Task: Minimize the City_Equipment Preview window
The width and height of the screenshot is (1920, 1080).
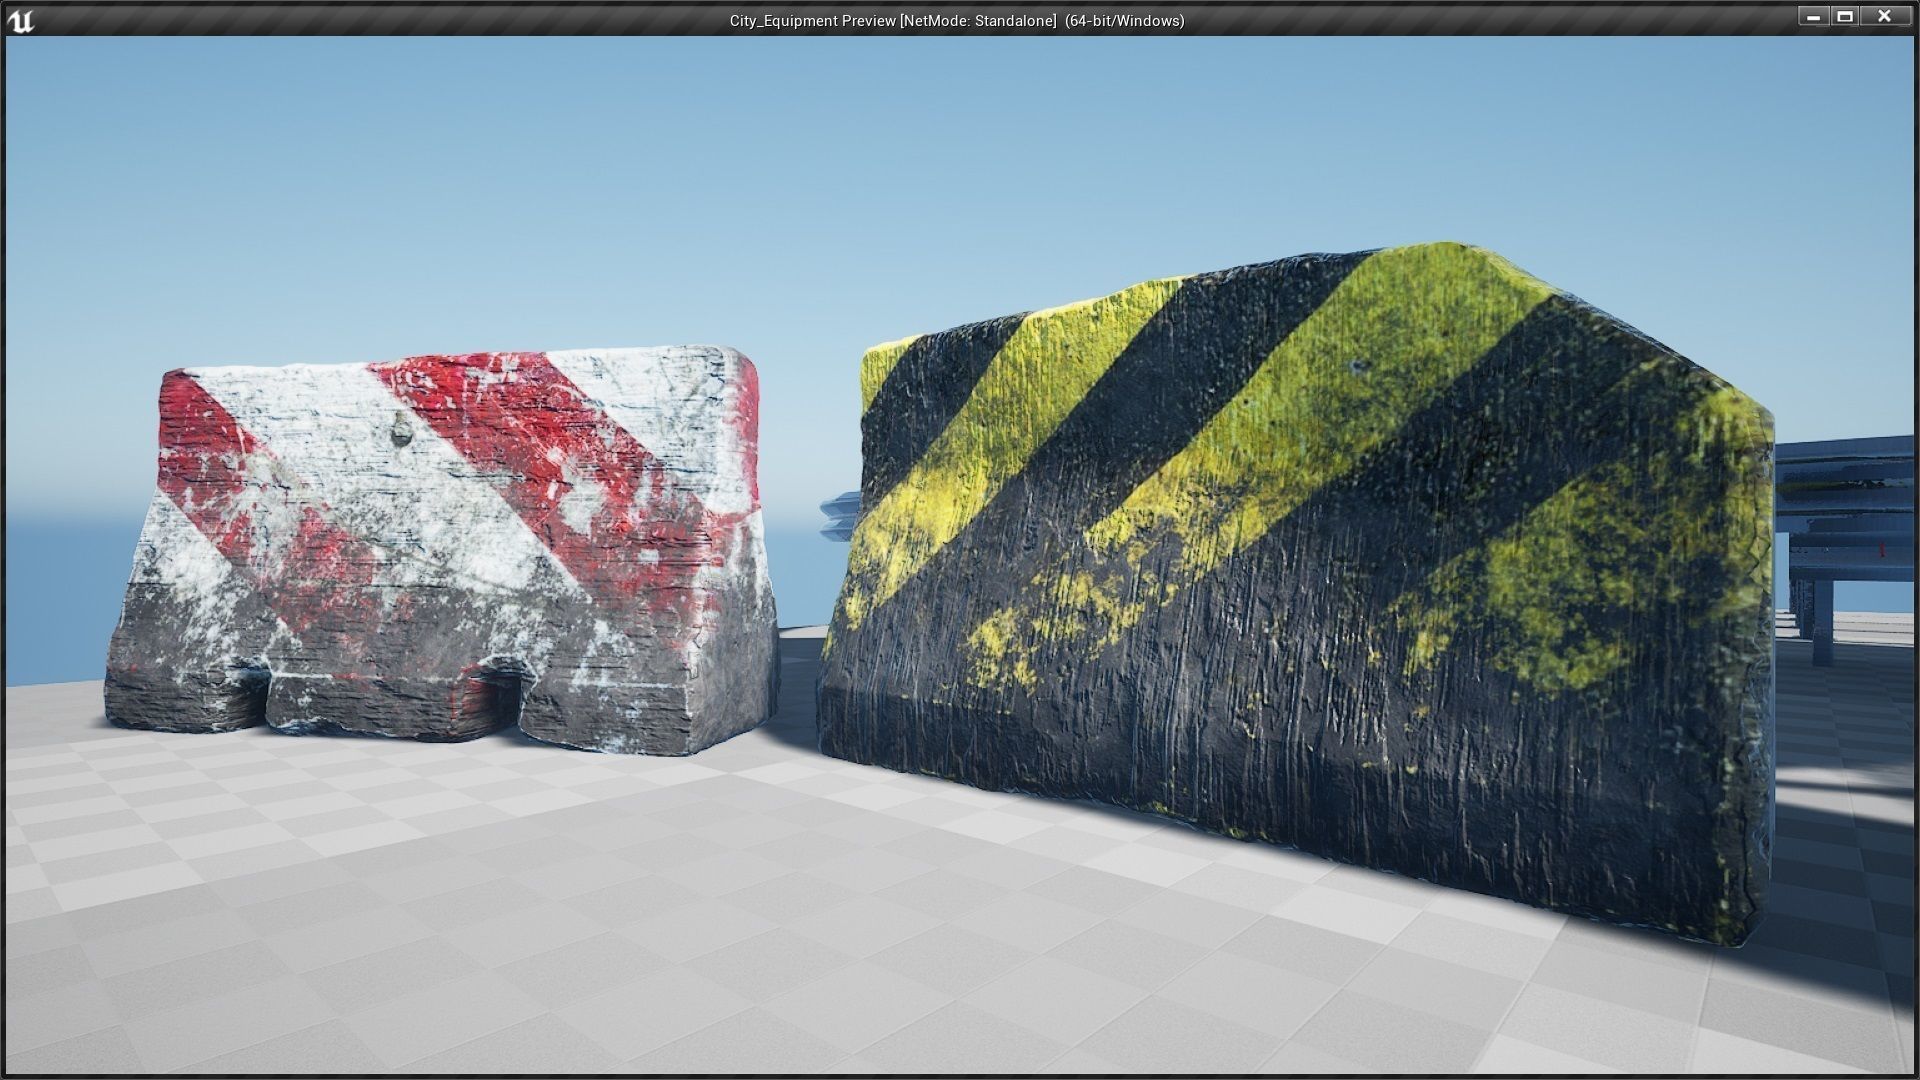Action: [x=1813, y=16]
